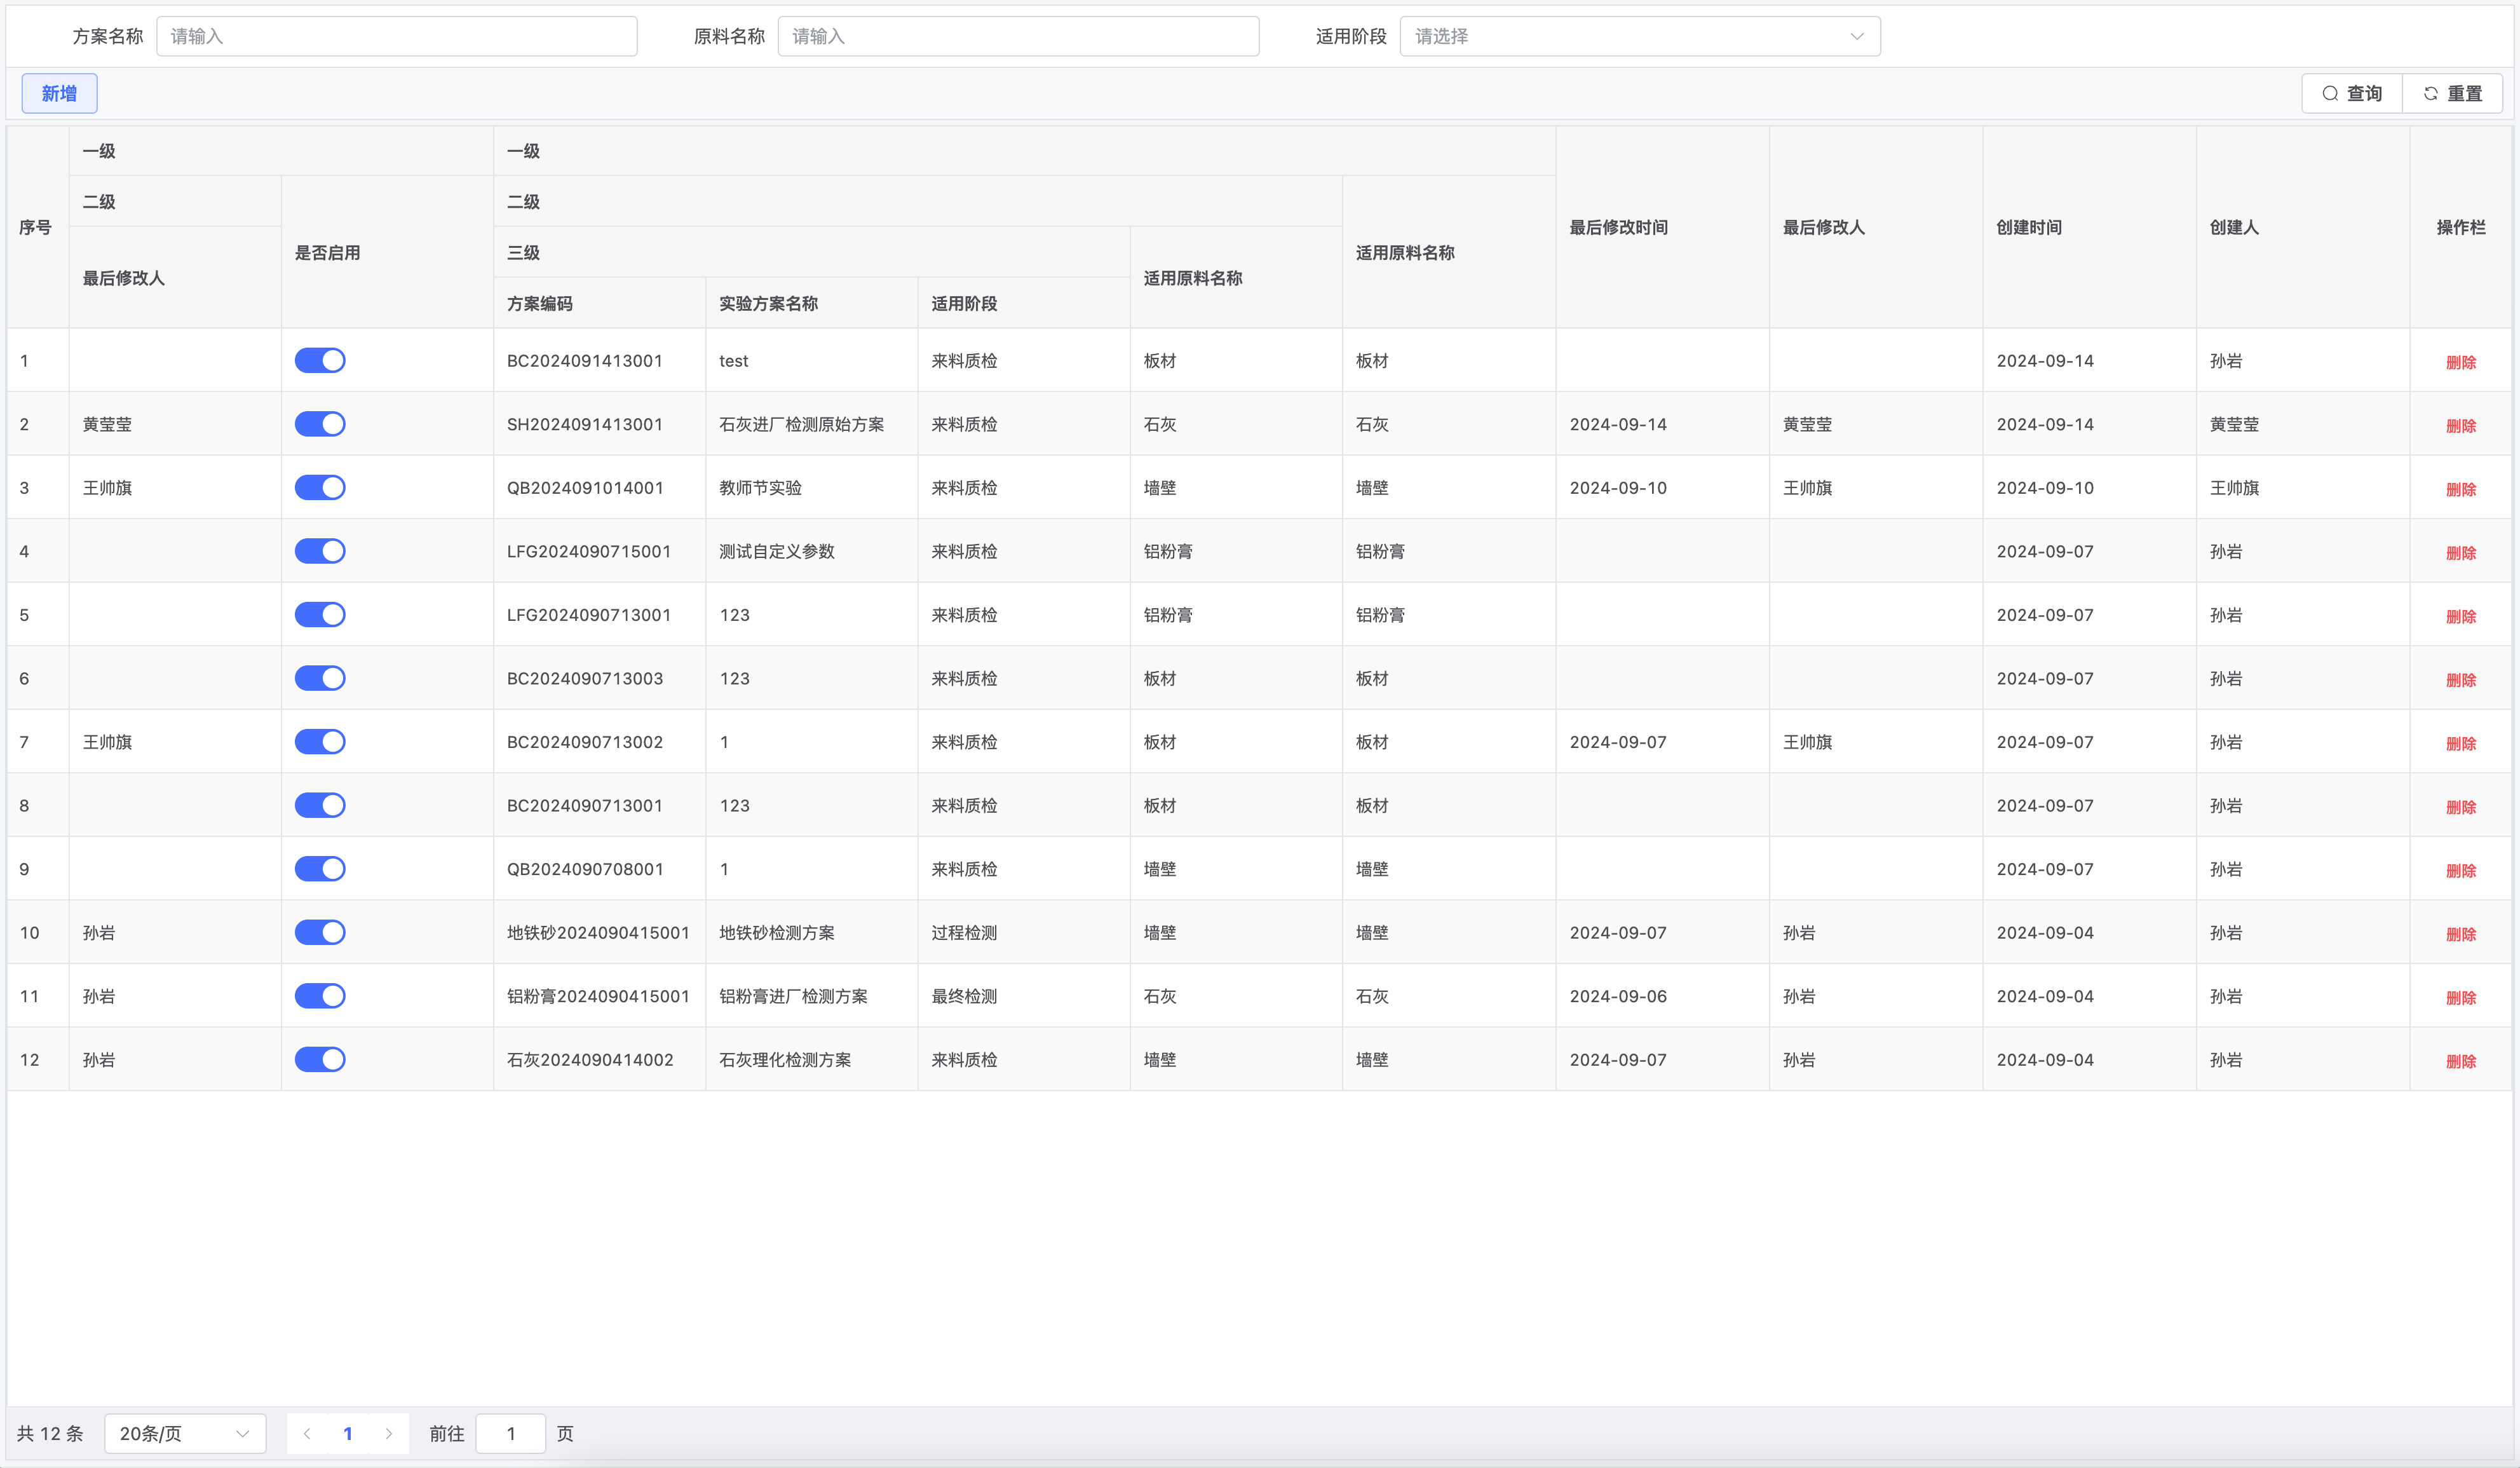Screen dimensions: 2520x1468
Task: Delete row 6 with code BC2024090713003
Action: (x=2461, y=679)
